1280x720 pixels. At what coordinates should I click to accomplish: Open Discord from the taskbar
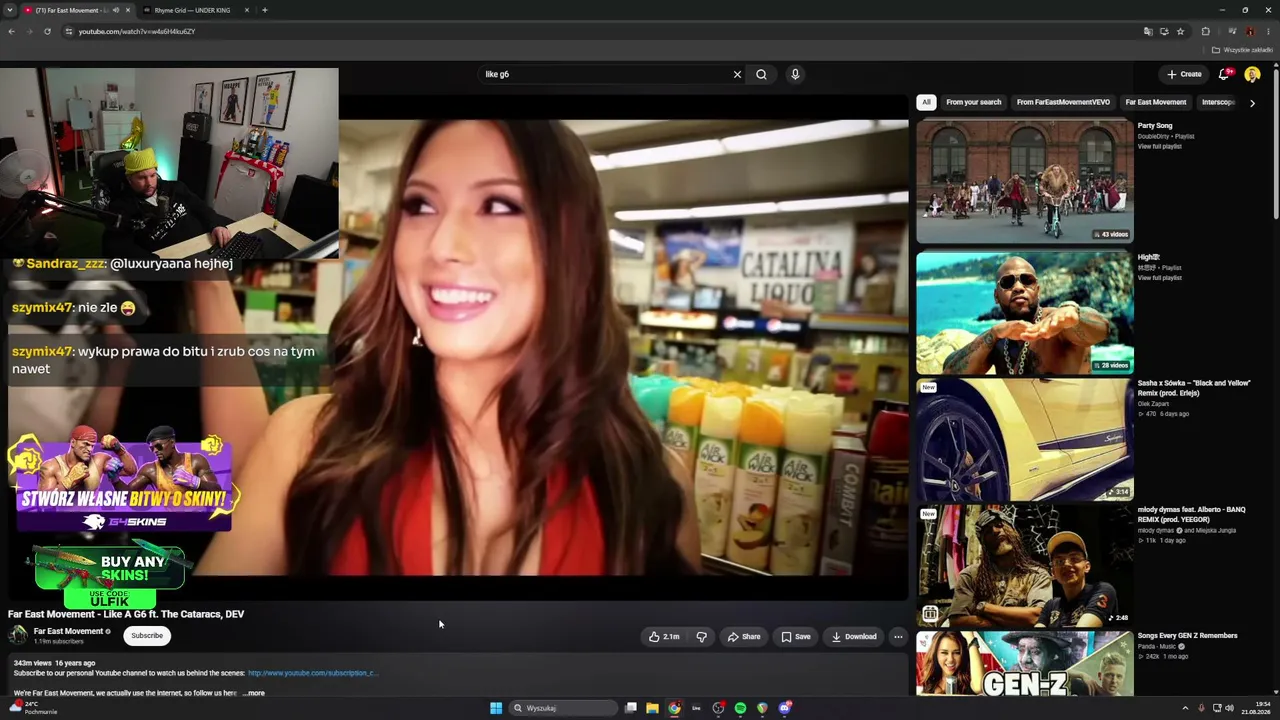(x=785, y=708)
